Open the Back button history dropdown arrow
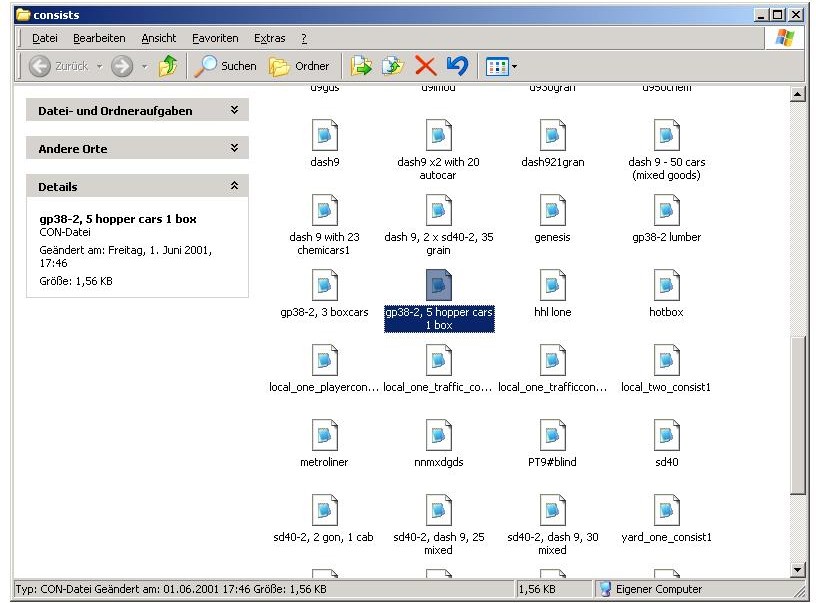This screenshot has width=816, height=603. point(98,66)
